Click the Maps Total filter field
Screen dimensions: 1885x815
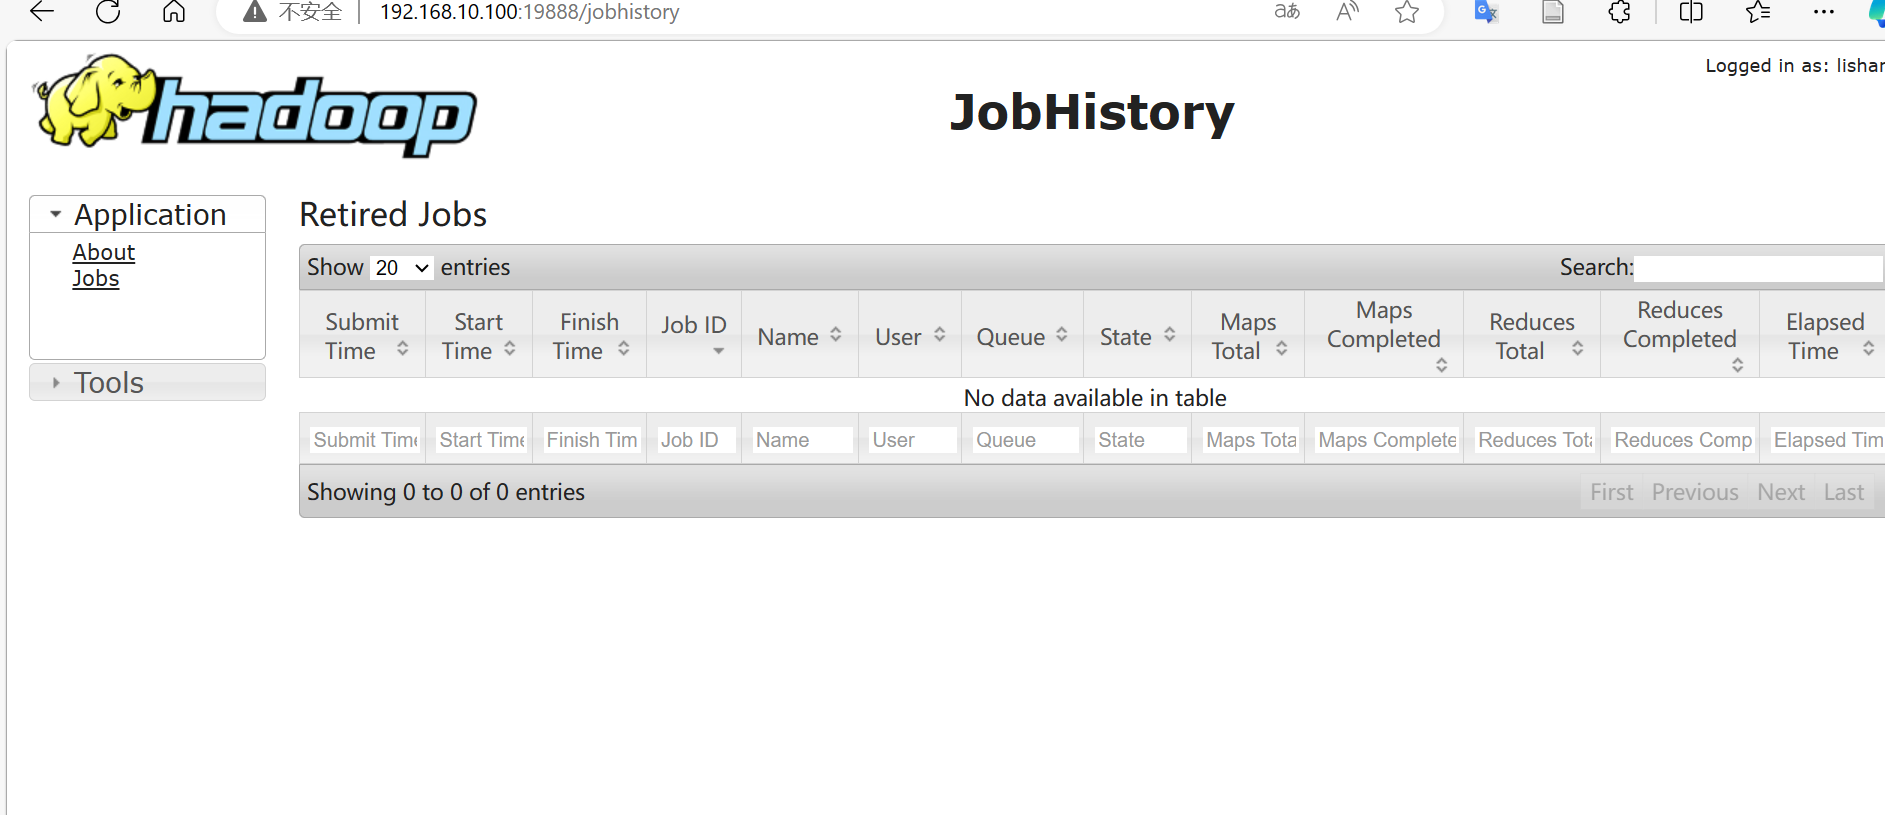click(1250, 440)
